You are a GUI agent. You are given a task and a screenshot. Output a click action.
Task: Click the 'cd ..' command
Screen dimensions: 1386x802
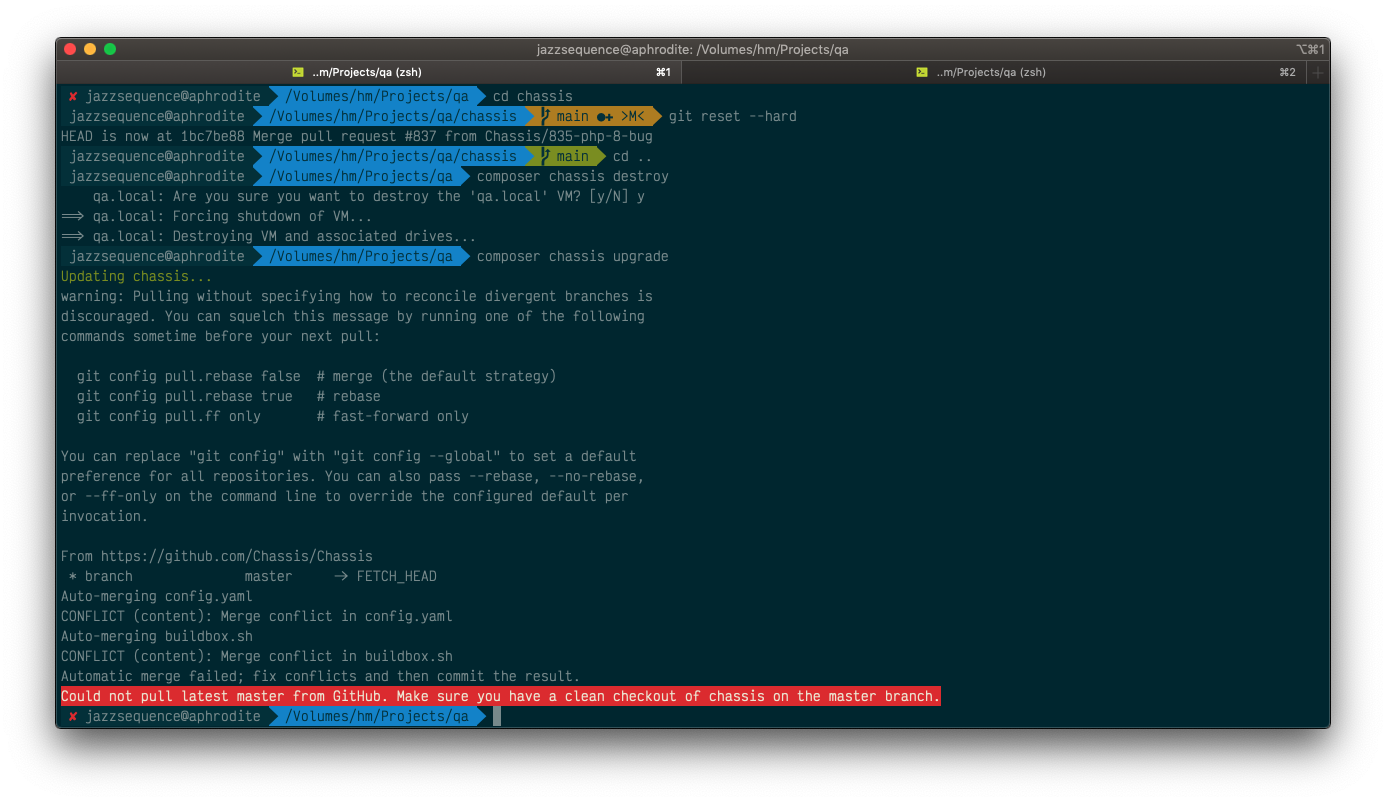(x=633, y=157)
